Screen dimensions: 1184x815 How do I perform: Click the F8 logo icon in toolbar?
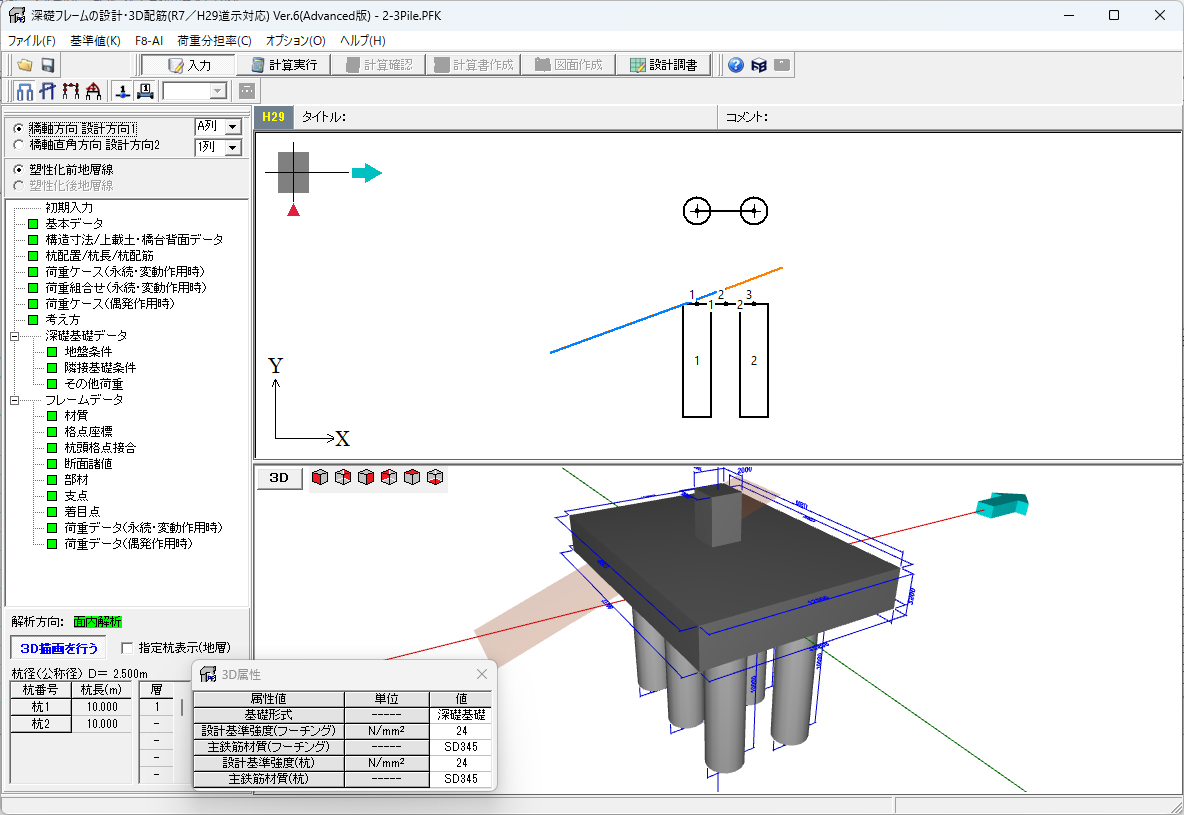coord(759,65)
